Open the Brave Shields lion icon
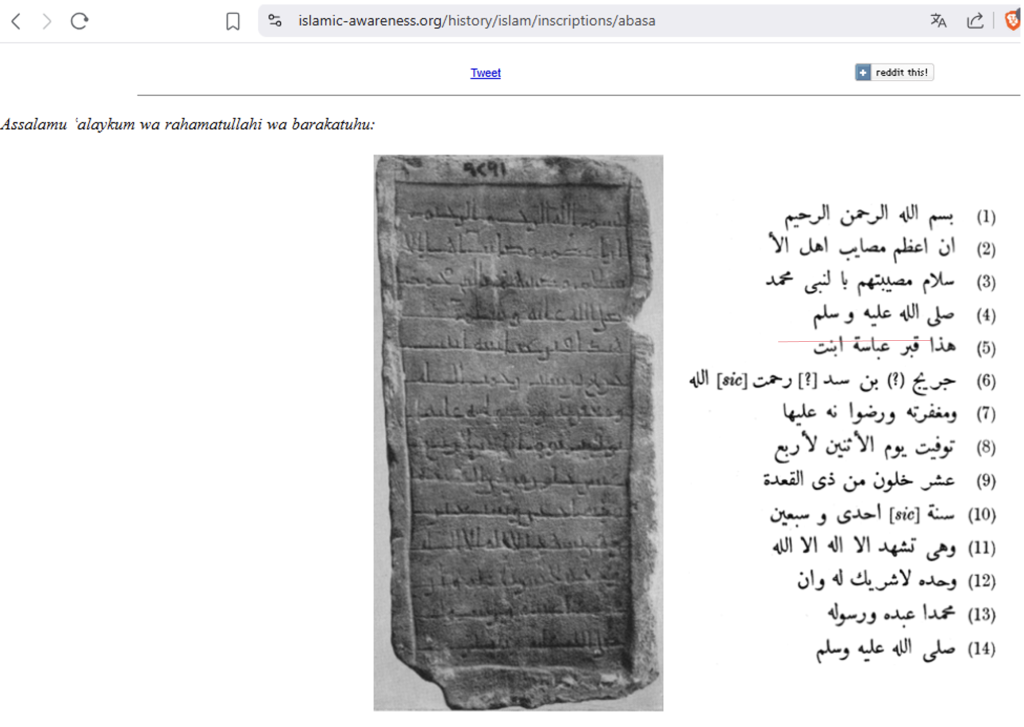 click(x=1012, y=21)
